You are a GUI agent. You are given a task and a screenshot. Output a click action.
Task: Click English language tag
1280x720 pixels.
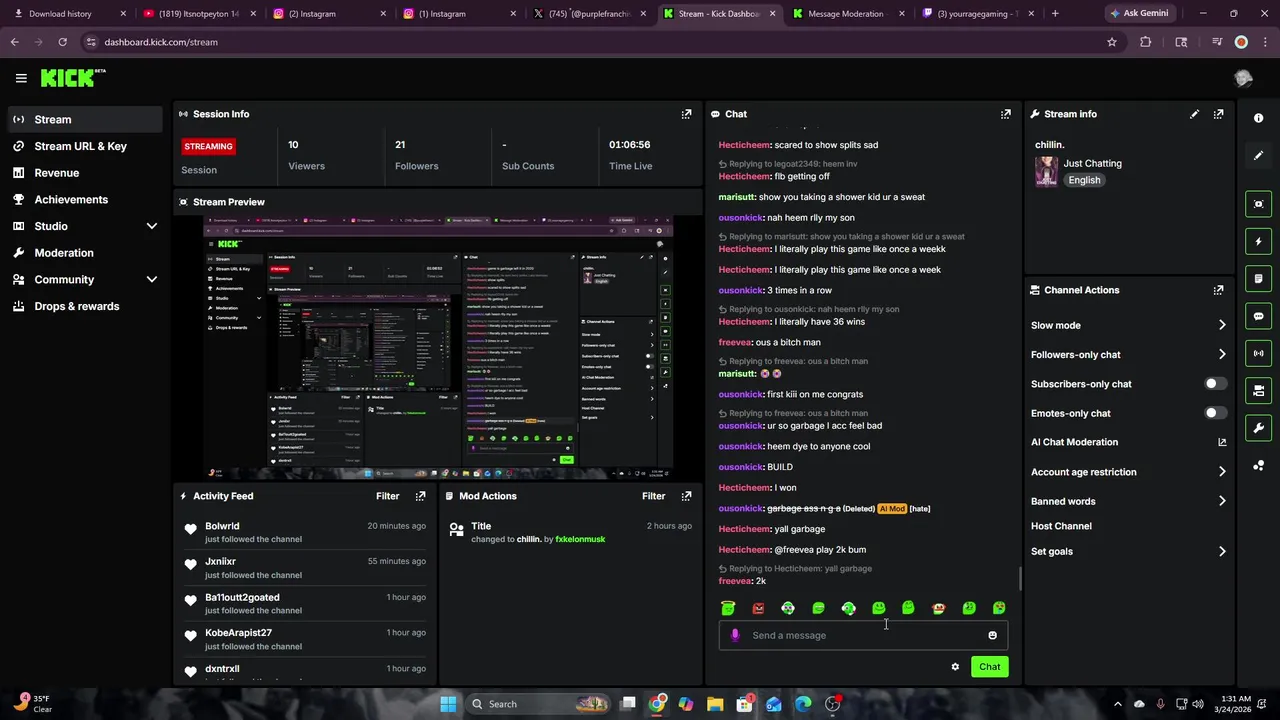[x=1084, y=180]
